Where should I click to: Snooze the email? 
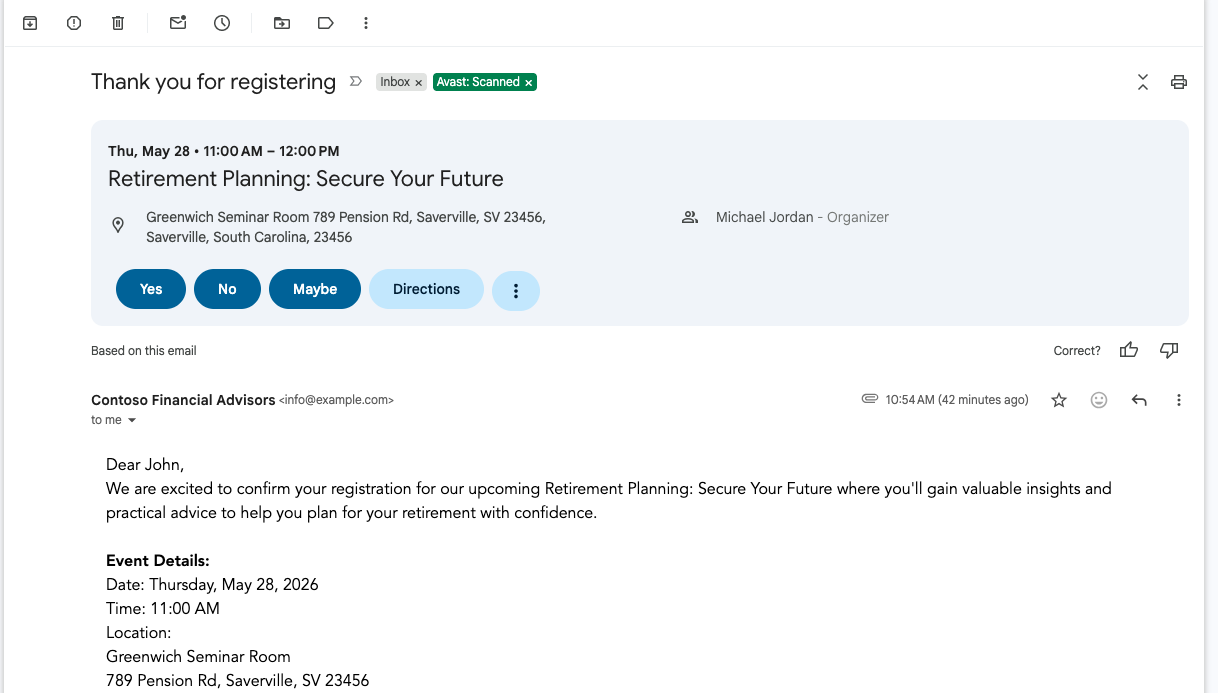[x=221, y=22]
